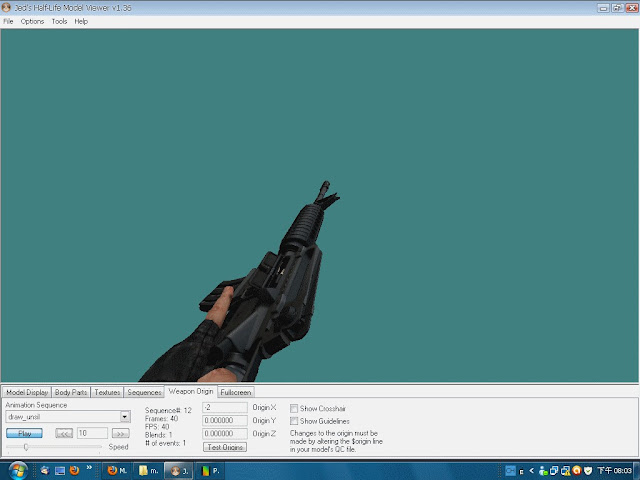This screenshot has height=480, width=640.
Task: Click the security shield tray icon
Action: [x=588, y=471]
